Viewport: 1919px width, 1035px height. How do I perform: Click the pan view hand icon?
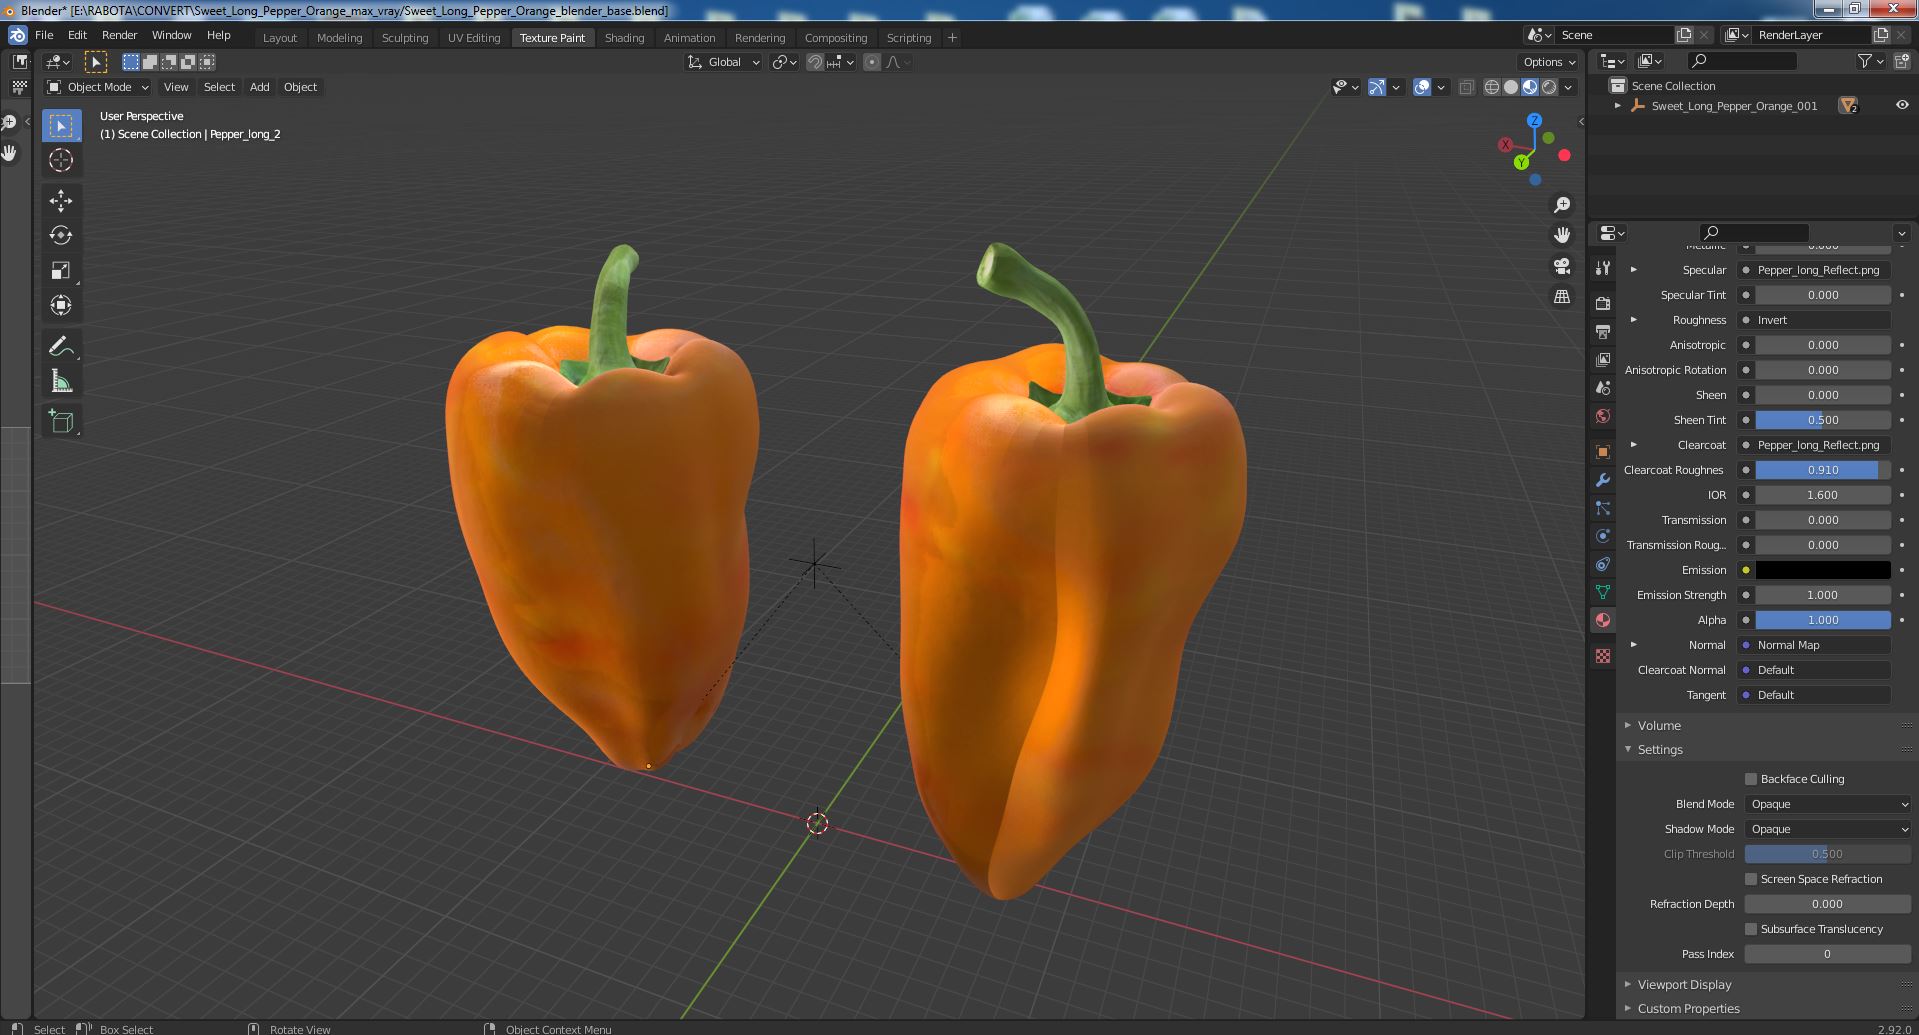[x=1561, y=235]
